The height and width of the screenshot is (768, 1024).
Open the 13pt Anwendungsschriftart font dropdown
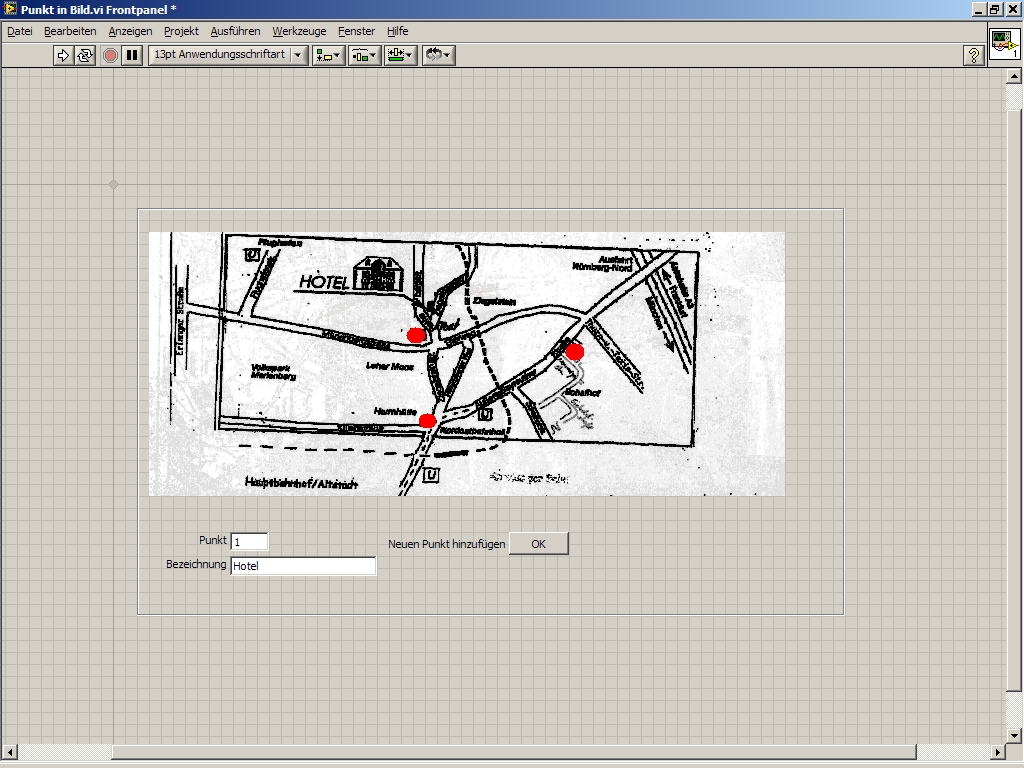[x=228, y=55]
